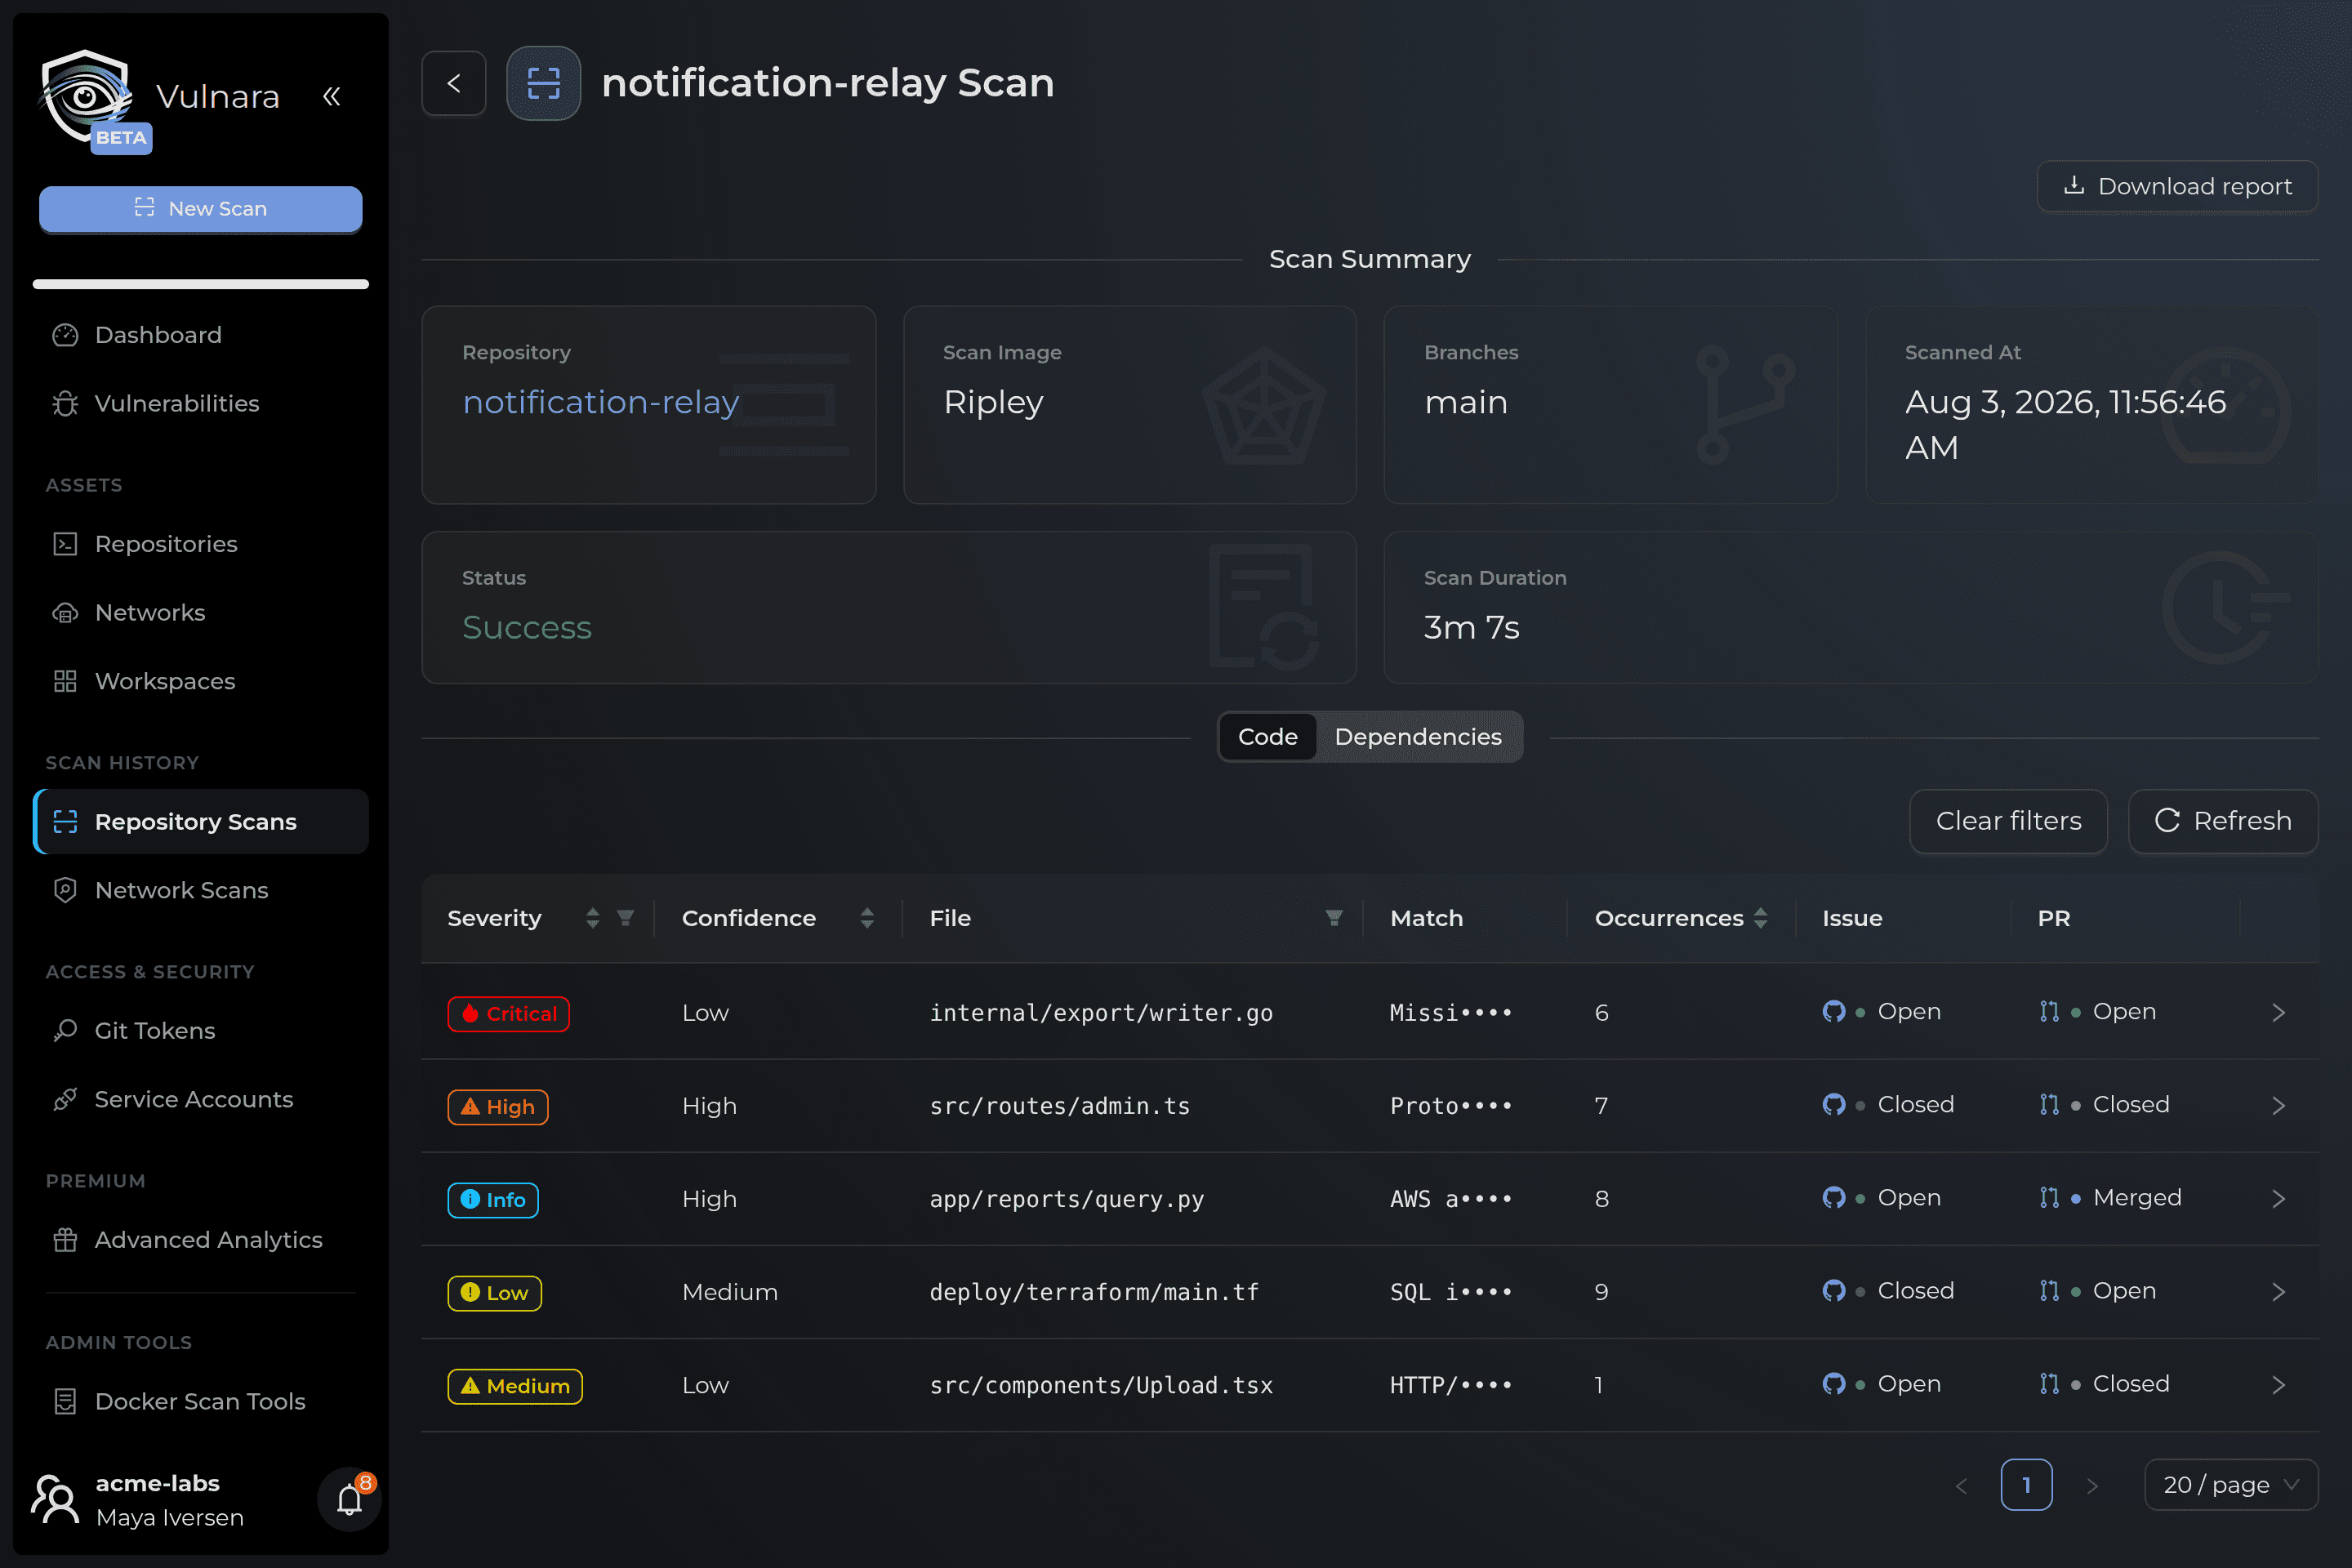Sort by Occurrences column arrows

click(1761, 918)
